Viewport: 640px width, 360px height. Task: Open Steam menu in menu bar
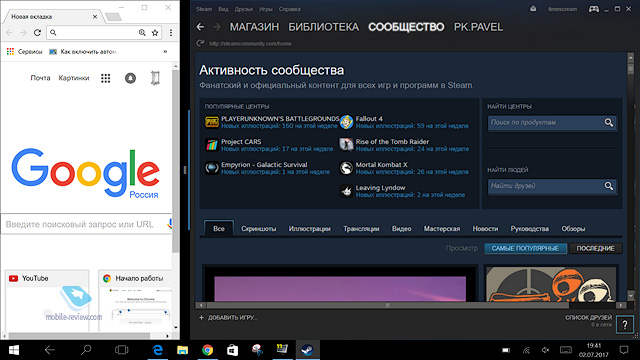point(204,9)
